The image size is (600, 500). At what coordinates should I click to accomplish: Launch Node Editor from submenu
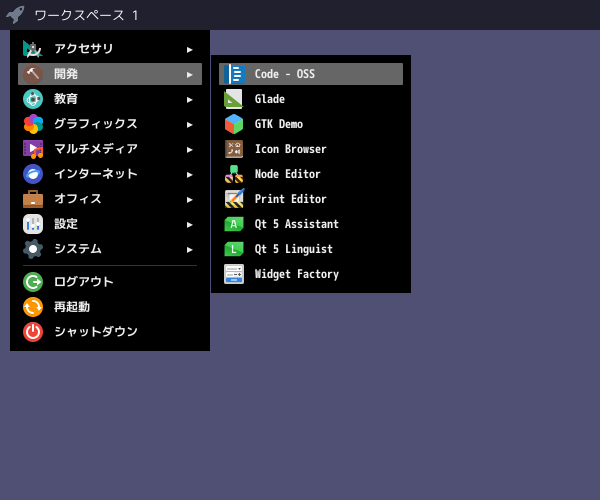(311, 174)
